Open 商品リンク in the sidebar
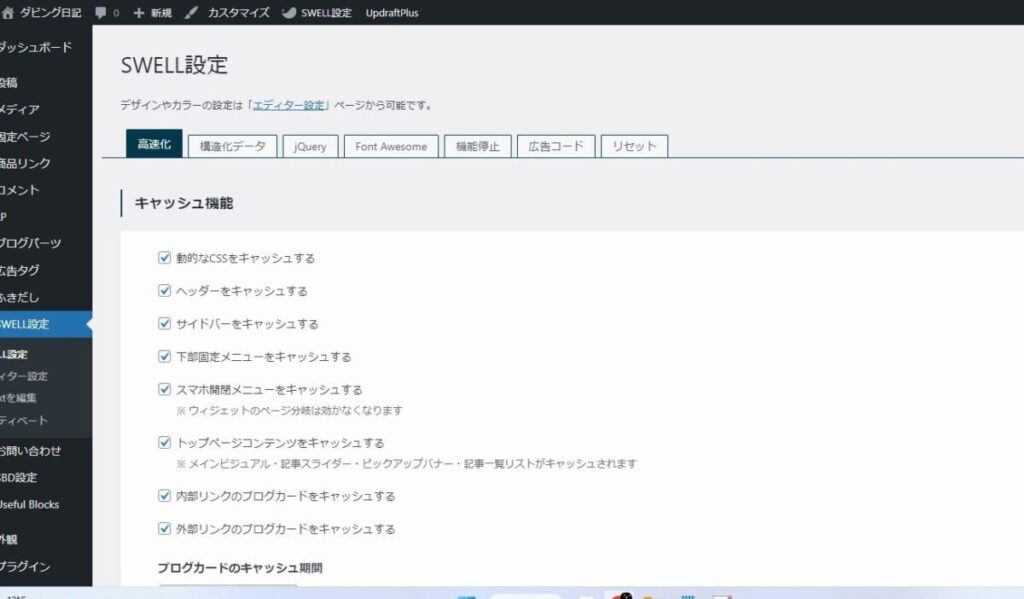 (x=25, y=163)
